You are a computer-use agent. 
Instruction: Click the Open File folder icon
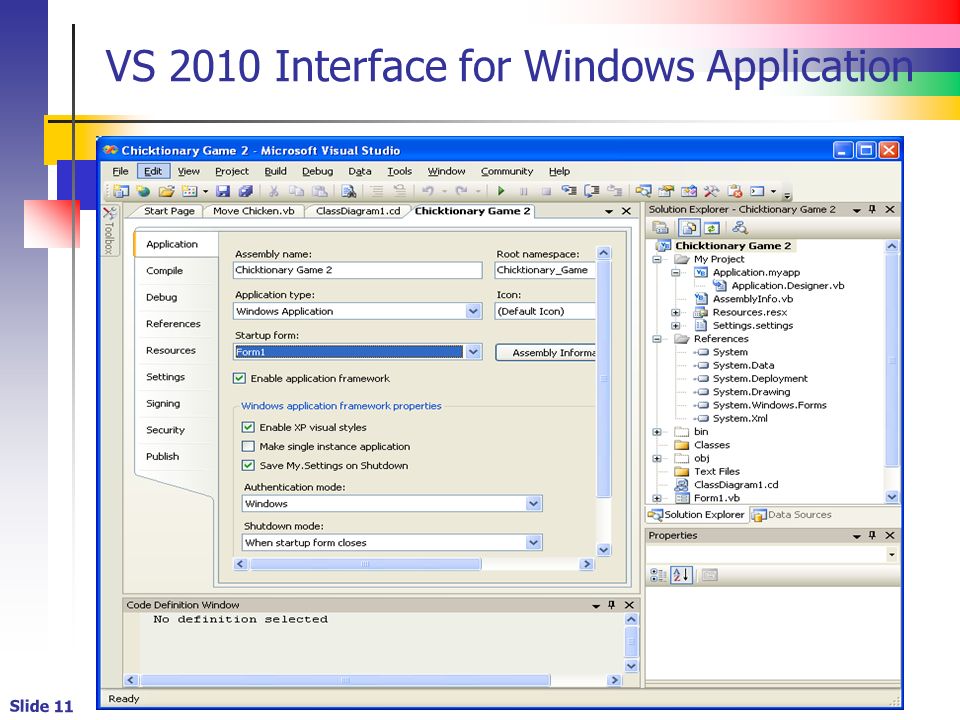pyautogui.click(x=166, y=191)
